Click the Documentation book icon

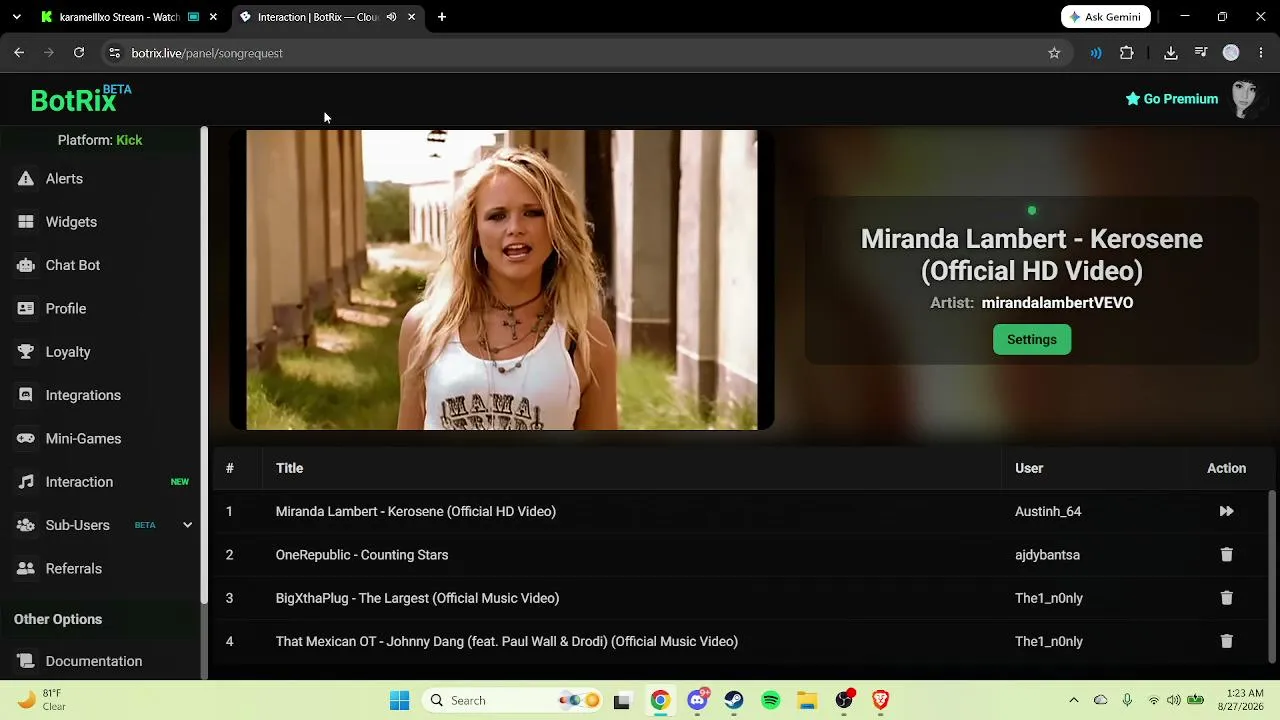[x=26, y=661]
